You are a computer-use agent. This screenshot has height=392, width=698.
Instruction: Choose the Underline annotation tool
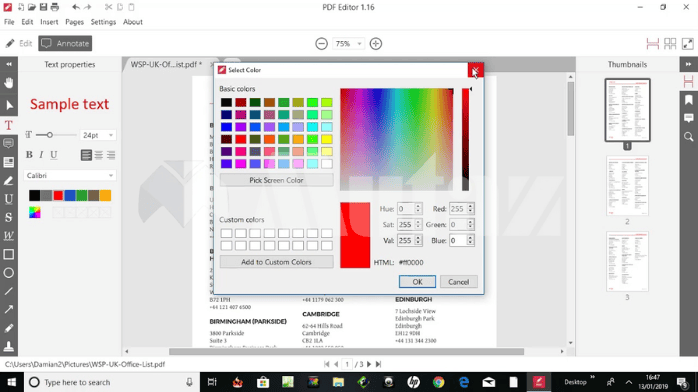point(8,199)
